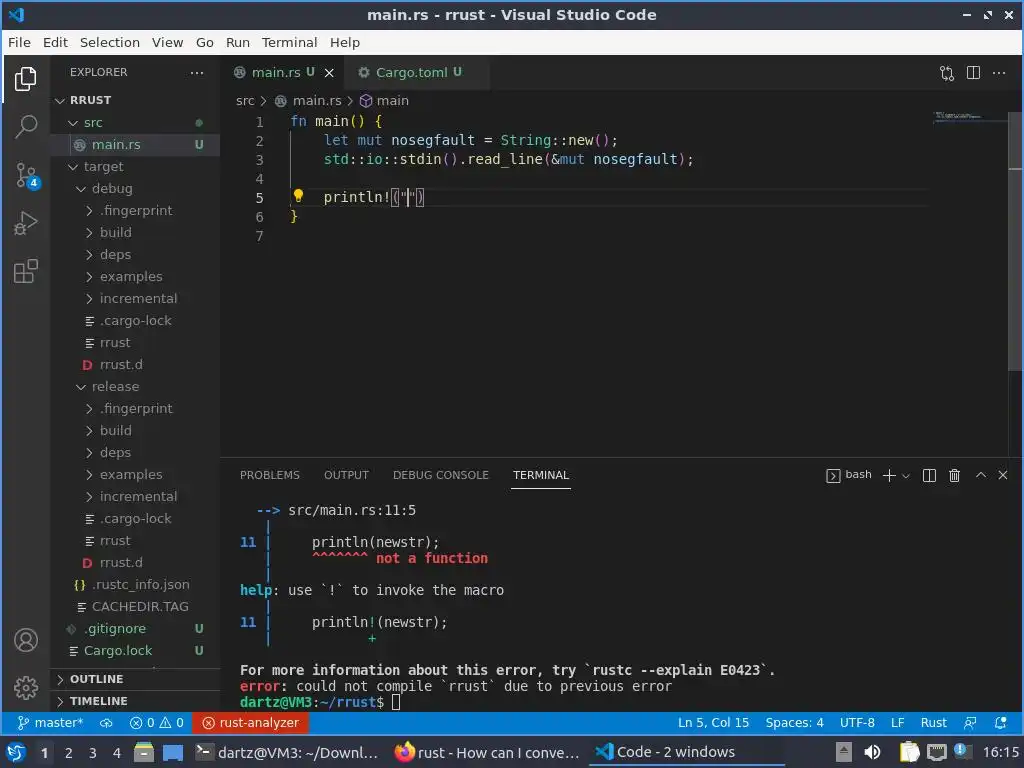Open launch terminal dropdown arrow

click(x=906, y=476)
